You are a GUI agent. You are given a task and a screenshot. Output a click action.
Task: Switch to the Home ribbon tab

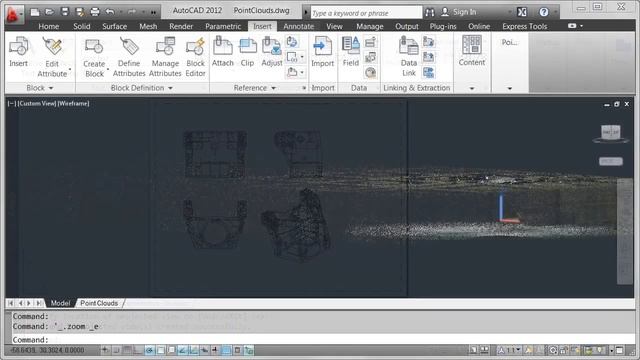(x=49, y=26)
